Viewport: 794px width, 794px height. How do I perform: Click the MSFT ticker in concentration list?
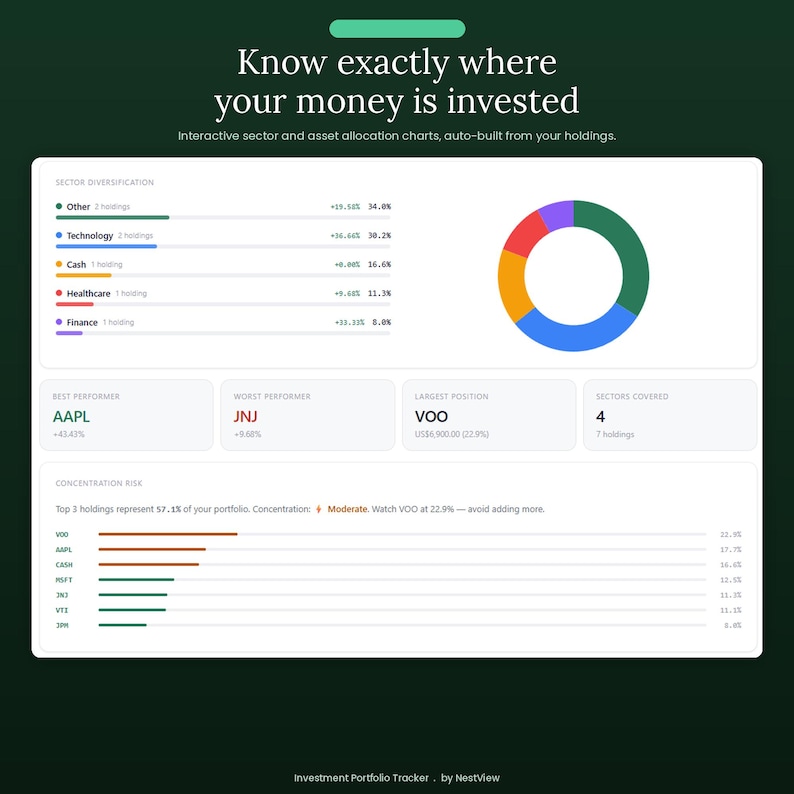(64, 580)
